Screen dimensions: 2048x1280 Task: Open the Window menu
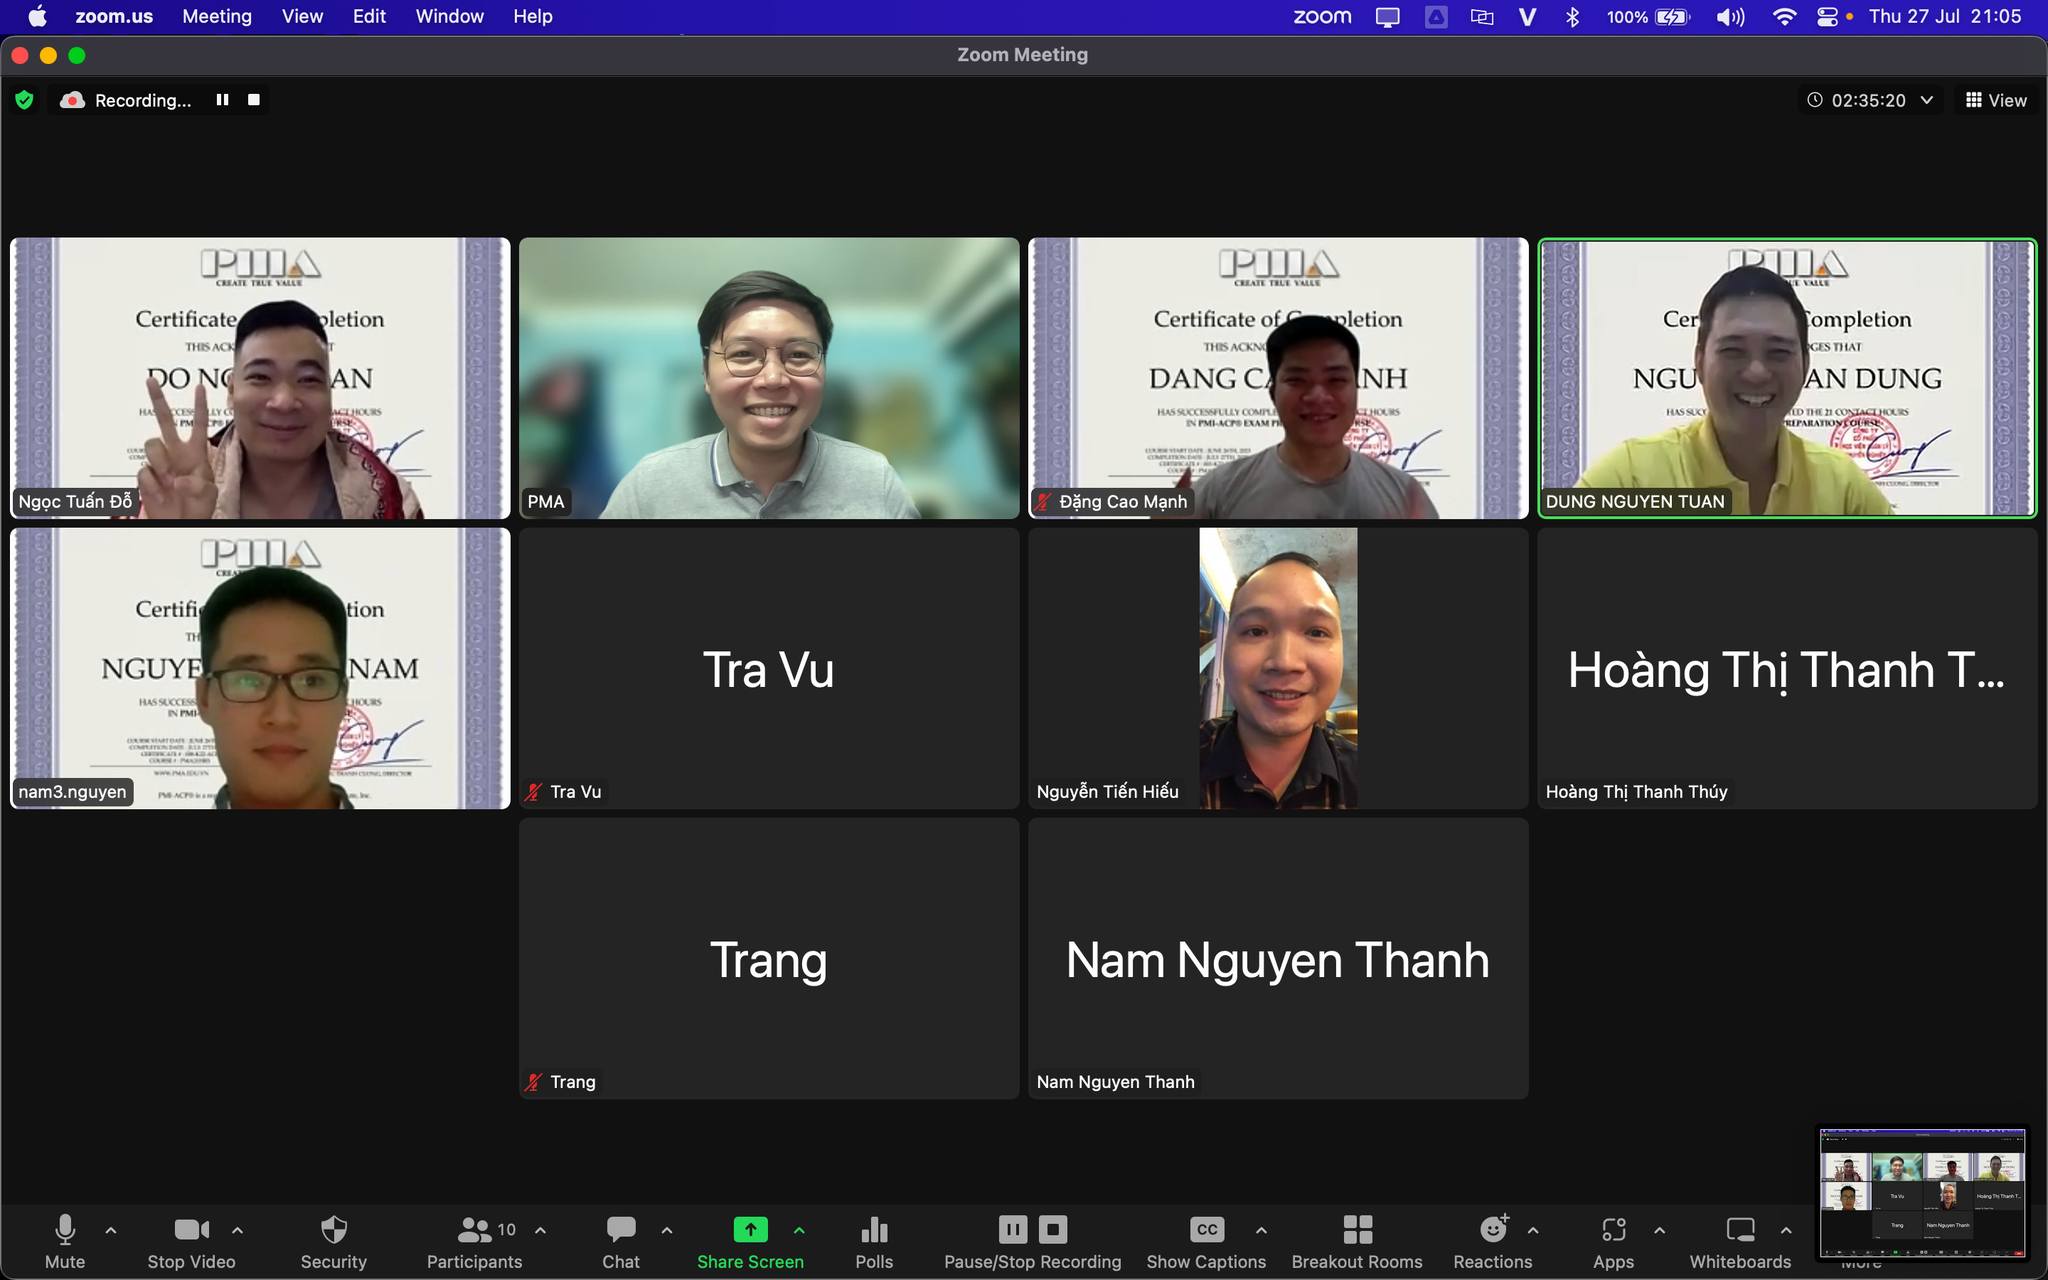(x=449, y=16)
